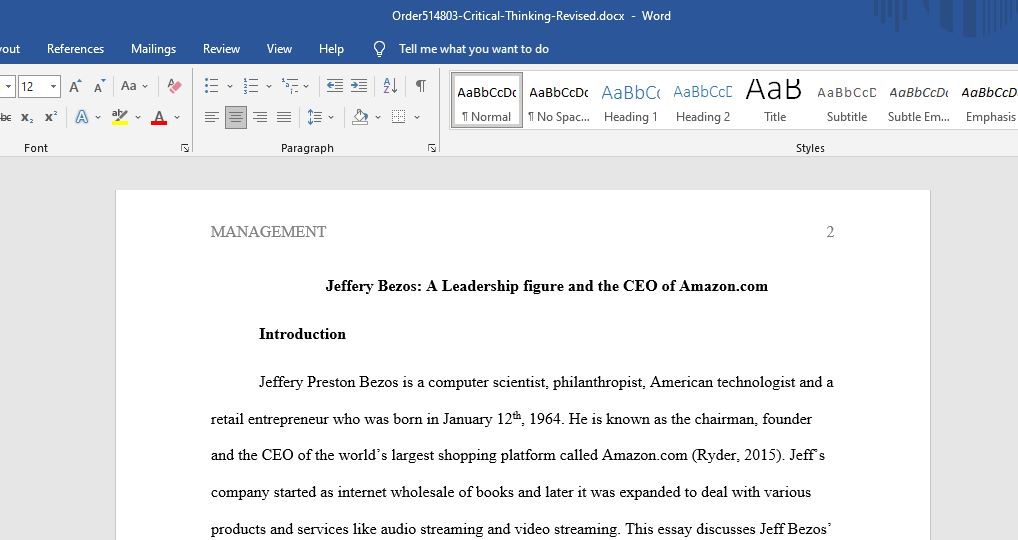Viewport: 1018px width, 540px height.
Task: Open the Mailings tab
Action: pos(153,49)
